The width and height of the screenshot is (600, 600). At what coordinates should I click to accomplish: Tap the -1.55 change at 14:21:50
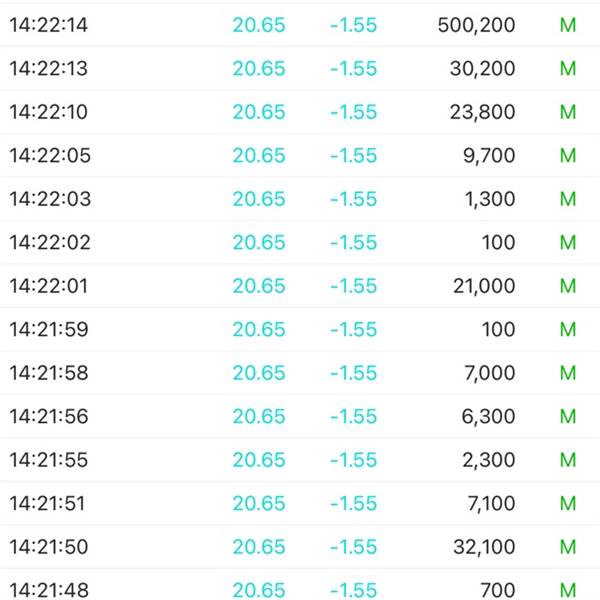click(x=354, y=547)
